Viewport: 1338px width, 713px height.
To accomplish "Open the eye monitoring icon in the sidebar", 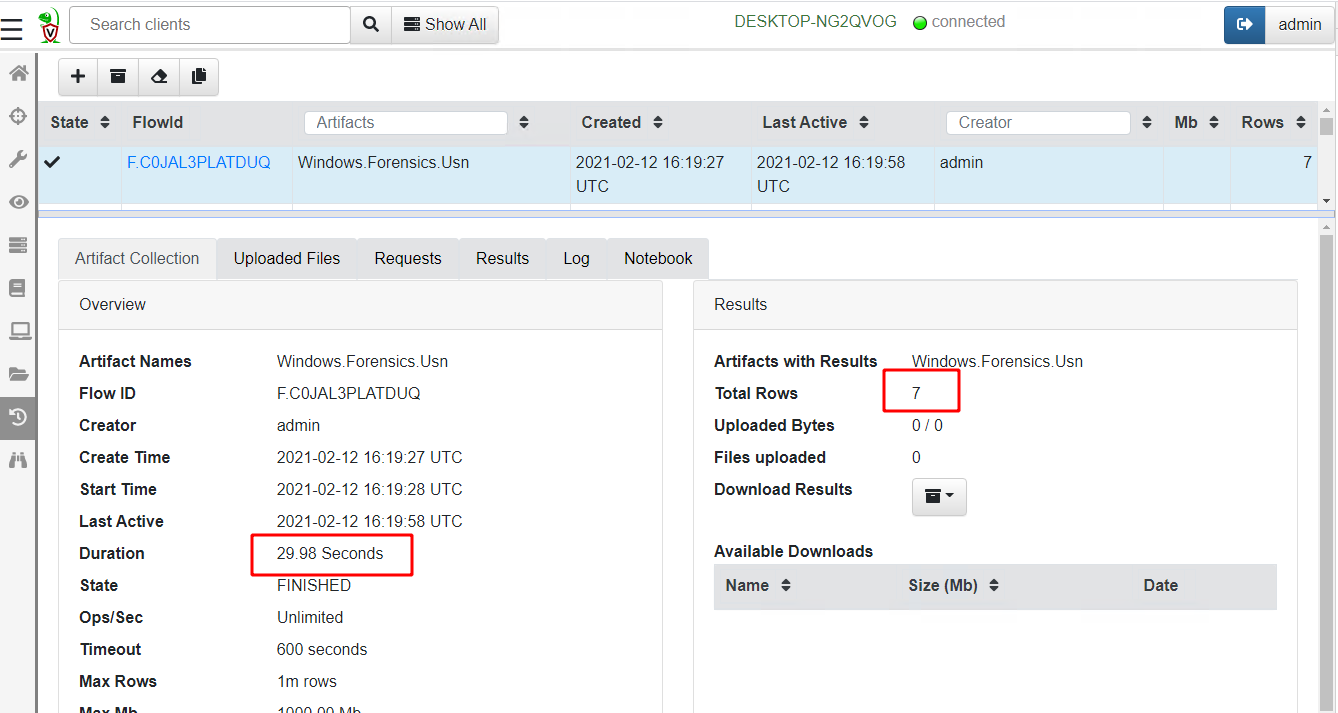I will pyautogui.click(x=18, y=202).
